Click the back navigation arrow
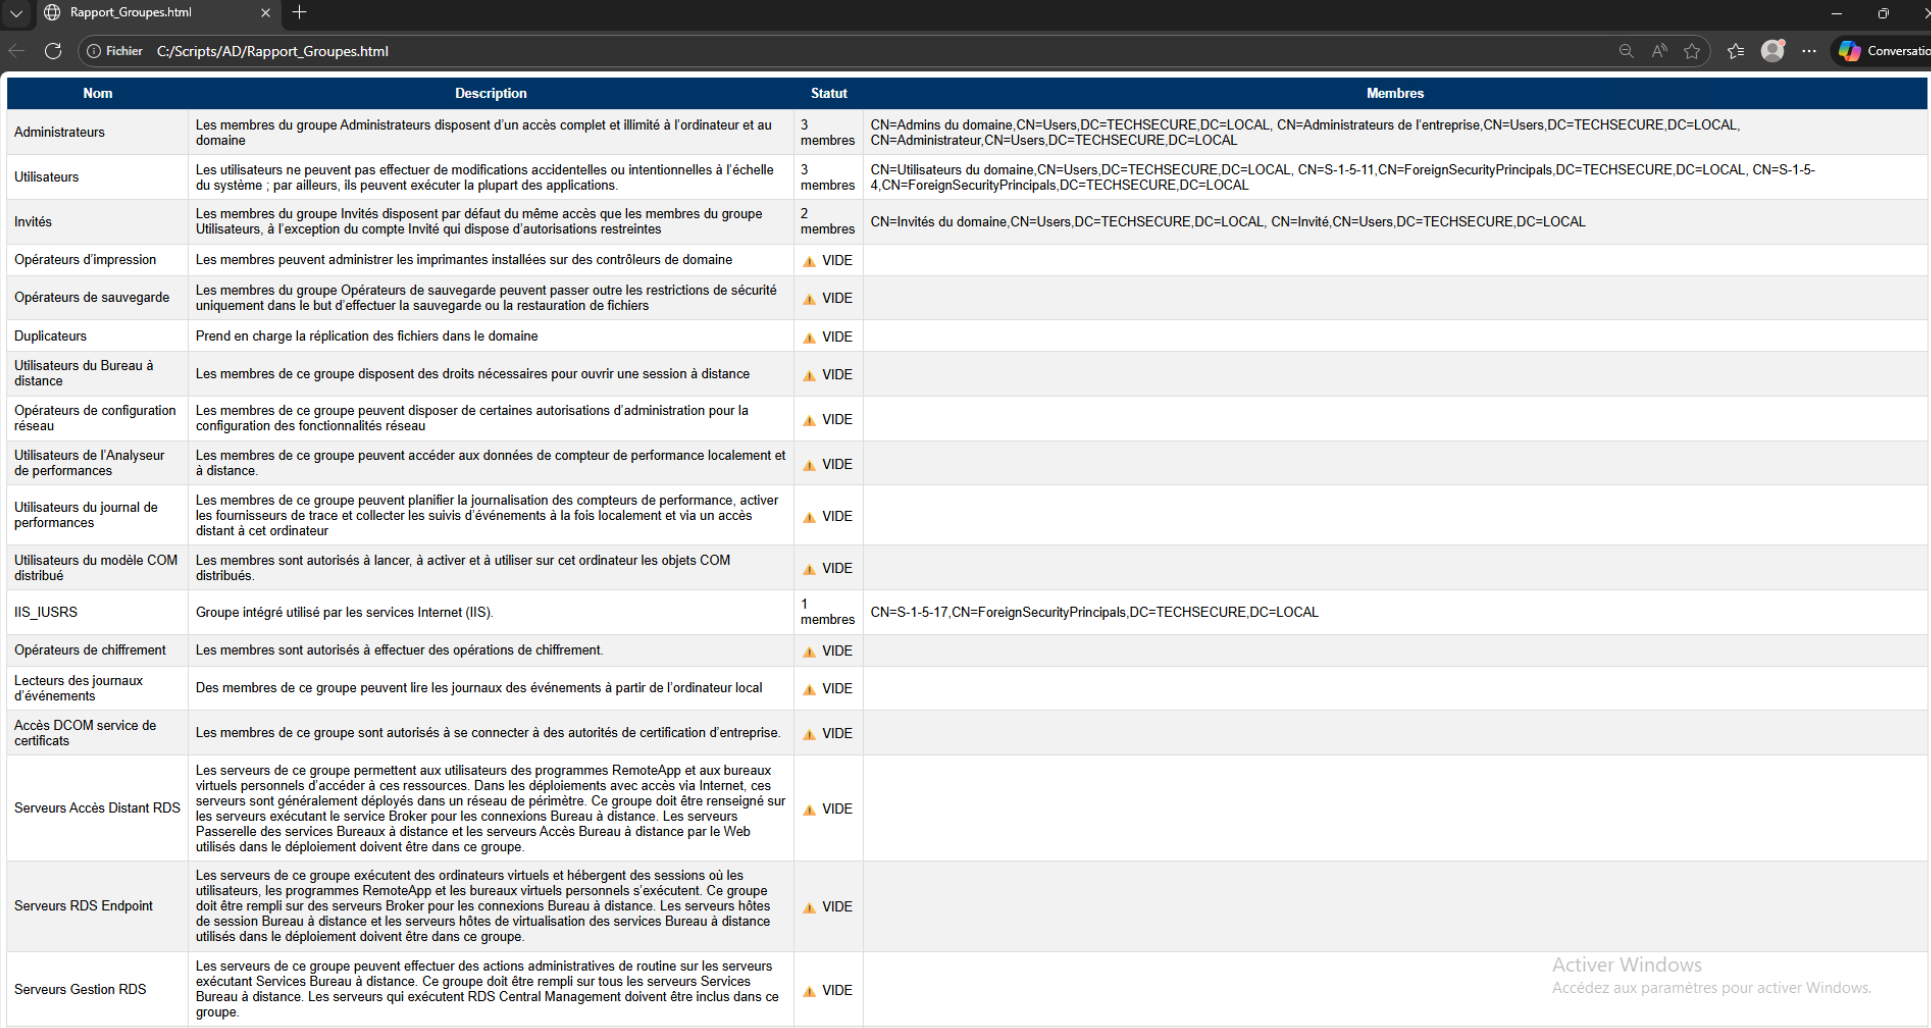This screenshot has width=1931, height=1028. (x=17, y=51)
